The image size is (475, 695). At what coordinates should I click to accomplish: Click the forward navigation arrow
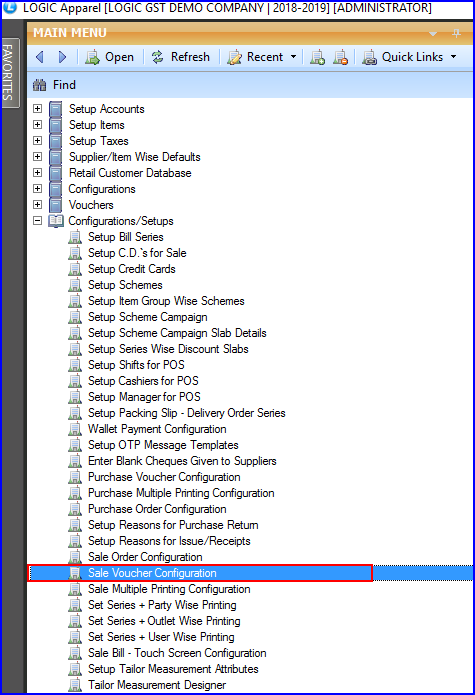tap(62, 57)
